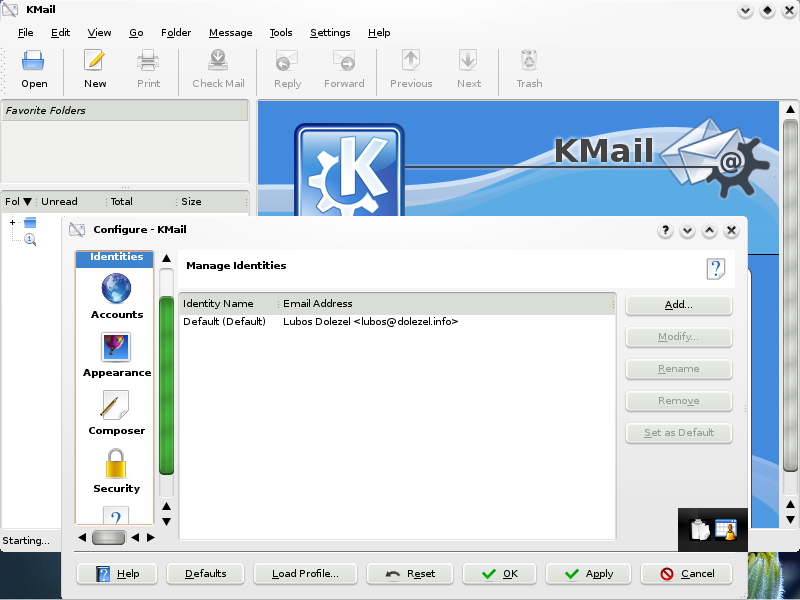Click the Trash toolbar icon
The image size is (800, 600).
click(x=529, y=70)
